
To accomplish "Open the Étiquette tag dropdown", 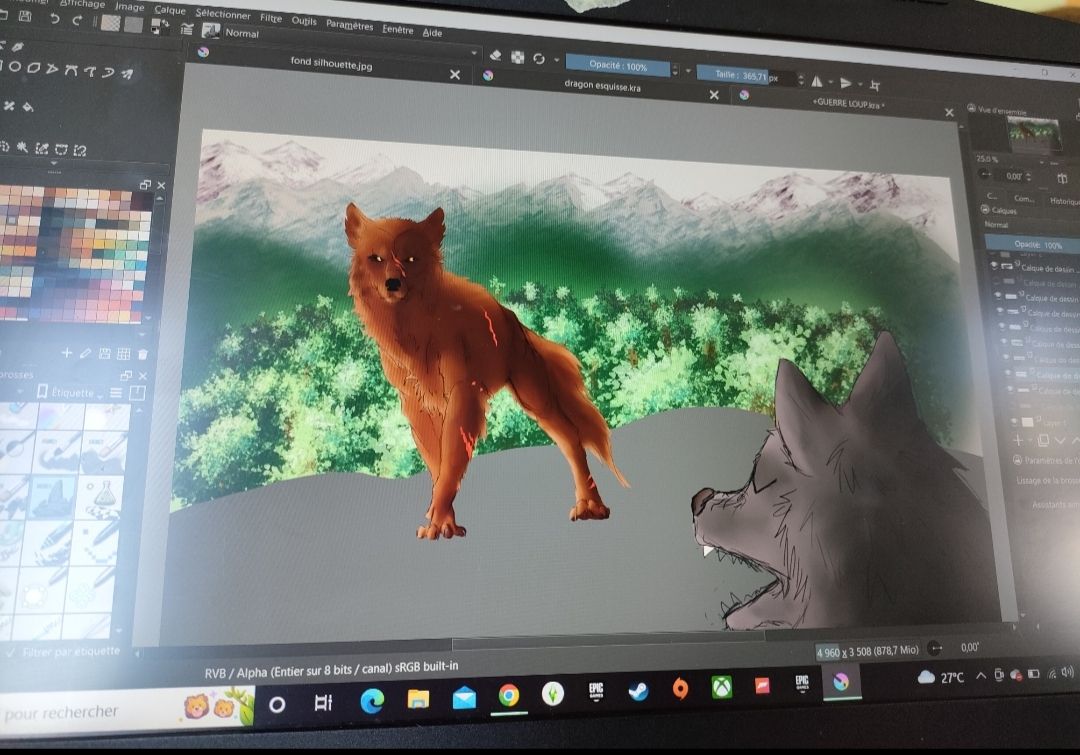I will [x=71, y=392].
